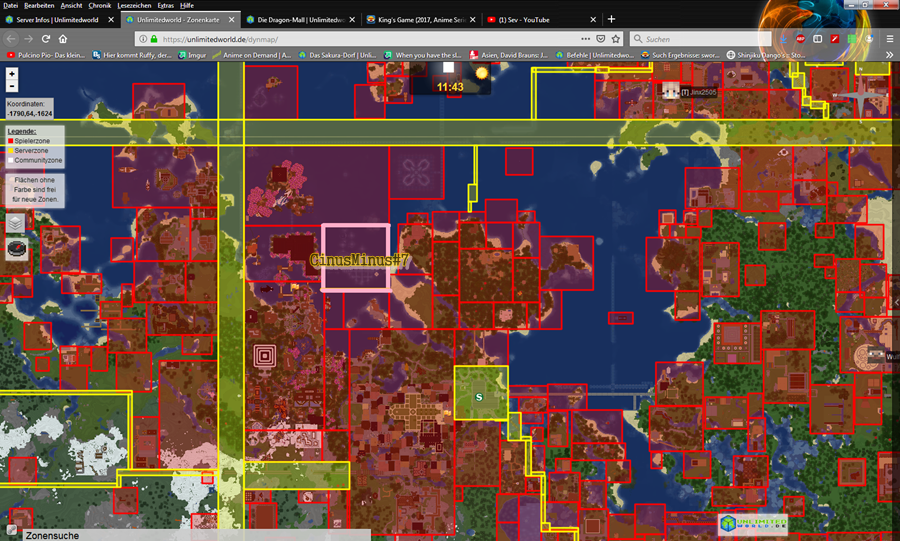Viewport: 900px width, 541px height.
Task: Open Hier kommt Ruffy bookmark
Action: click(x=131, y=55)
